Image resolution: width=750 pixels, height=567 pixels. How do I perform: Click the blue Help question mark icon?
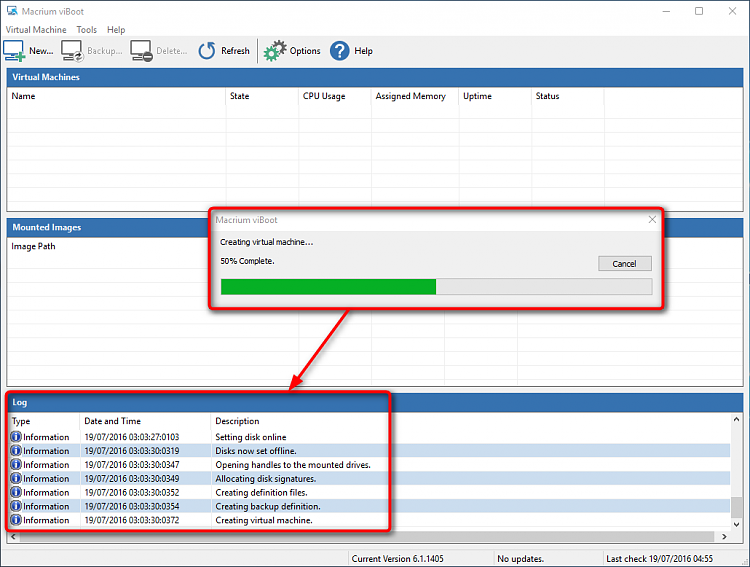(x=340, y=51)
